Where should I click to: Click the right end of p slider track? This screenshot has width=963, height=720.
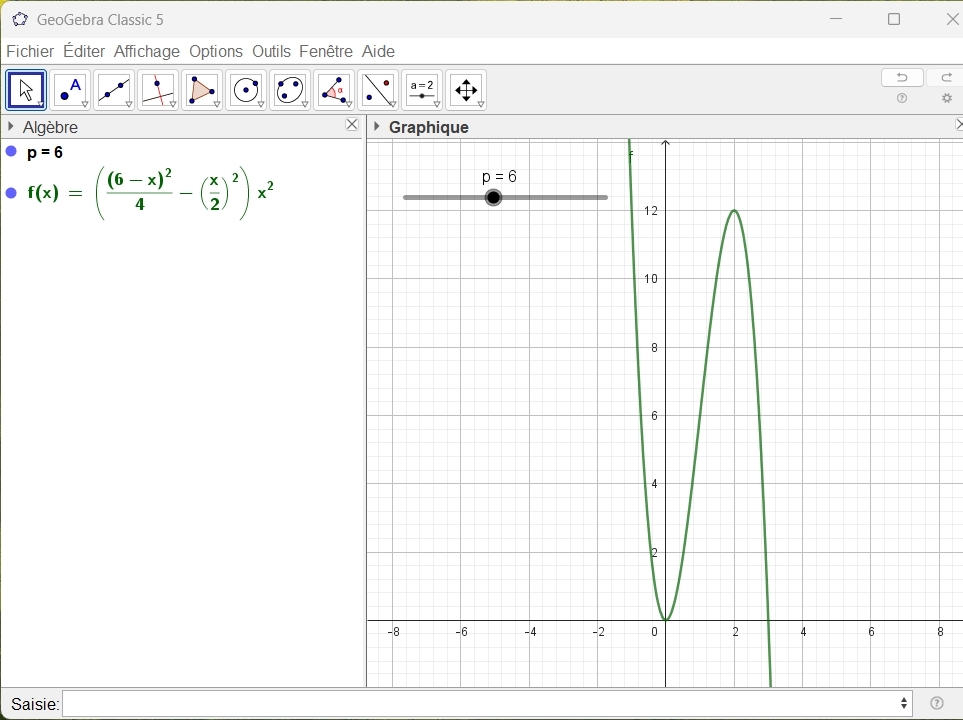(x=606, y=197)
